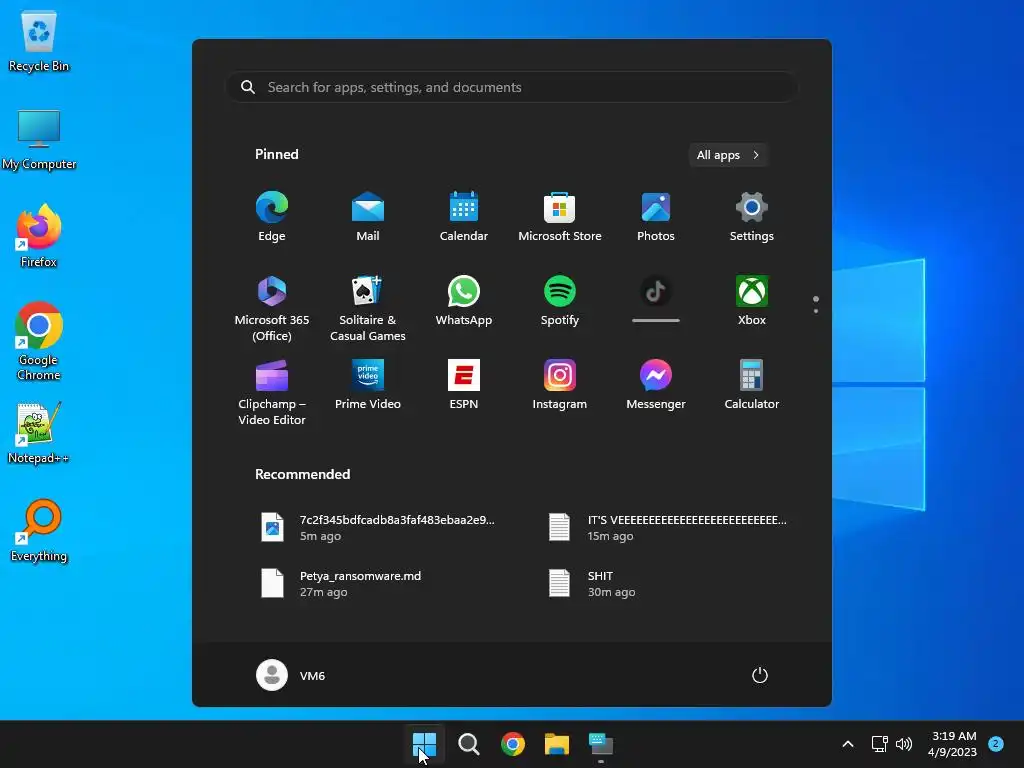This screenshot has width=1024, height=768.
Task: Launch the Photos app
Action: coord(656,217)
